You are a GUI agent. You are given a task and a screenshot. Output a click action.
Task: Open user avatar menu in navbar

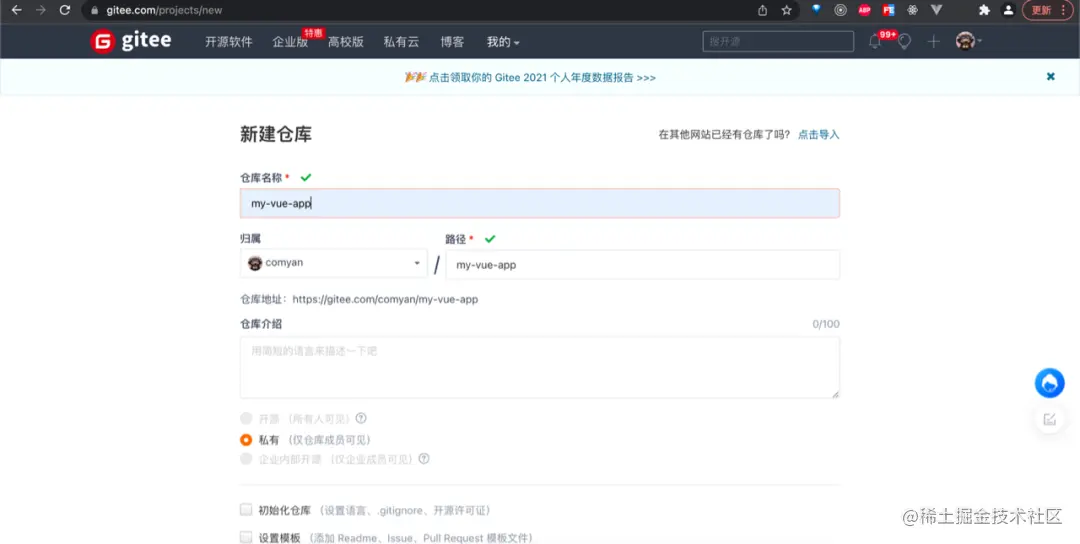(968, 41)
